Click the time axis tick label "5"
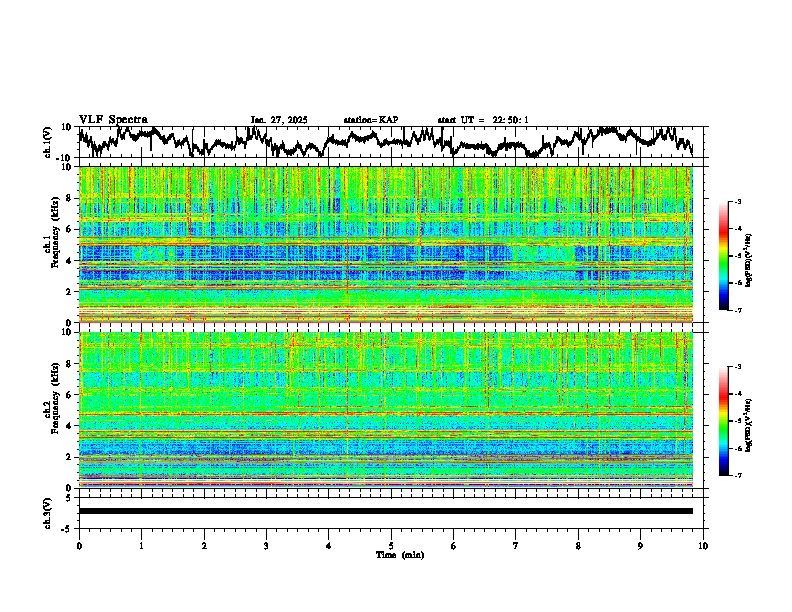Viewport: 792px width, 612px height. [x=391, y=546]
